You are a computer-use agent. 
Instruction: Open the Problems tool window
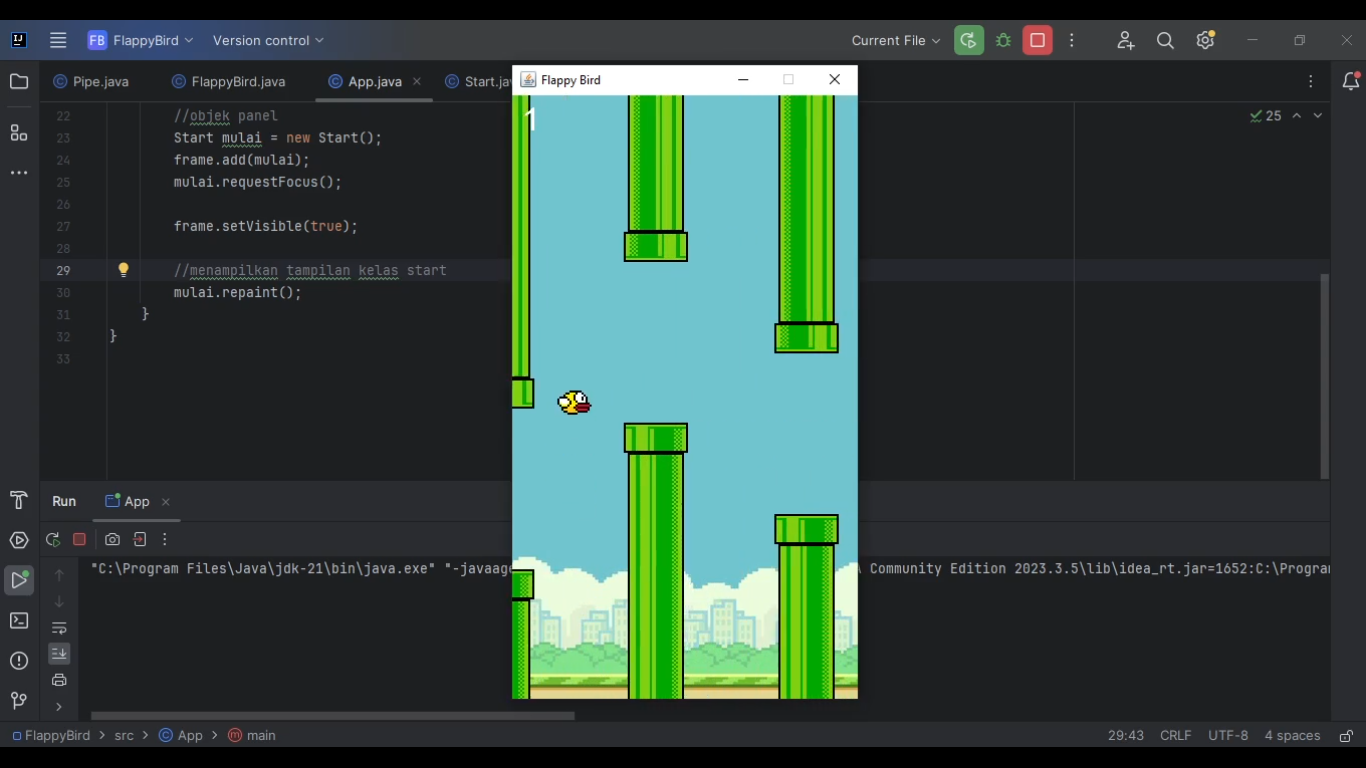[19, 661]
